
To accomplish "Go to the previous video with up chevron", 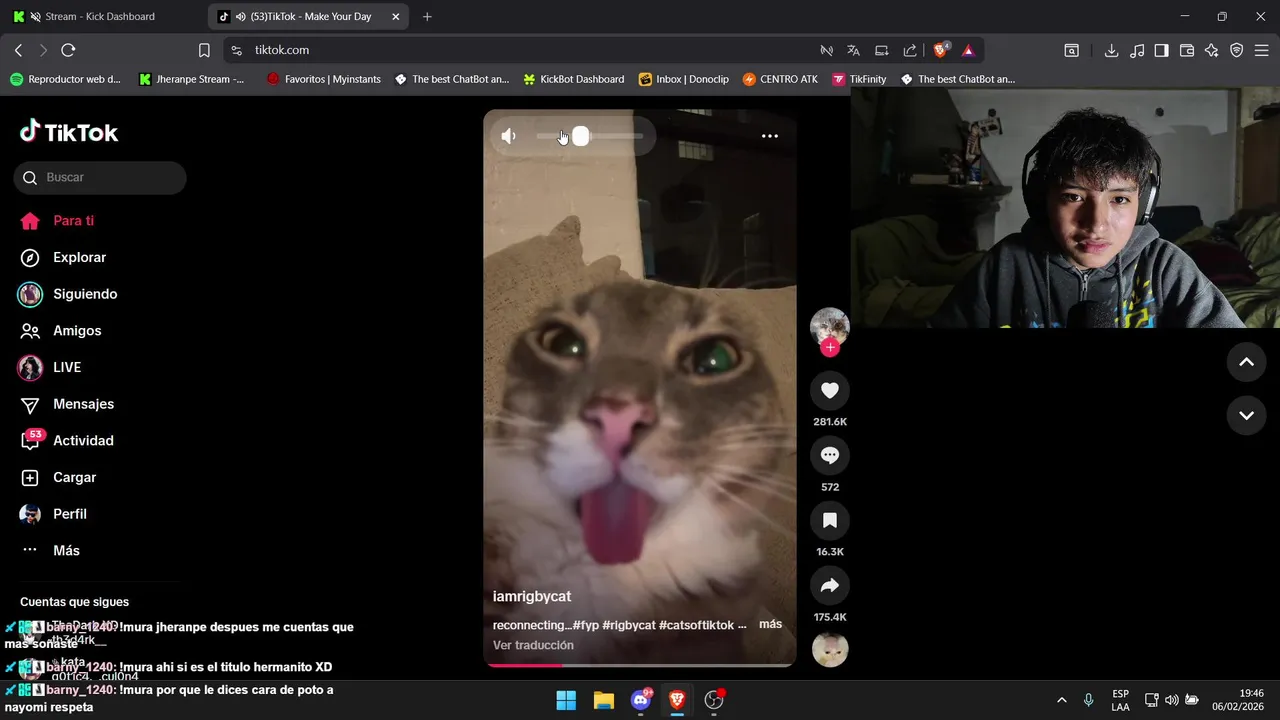I will 1246,362.
